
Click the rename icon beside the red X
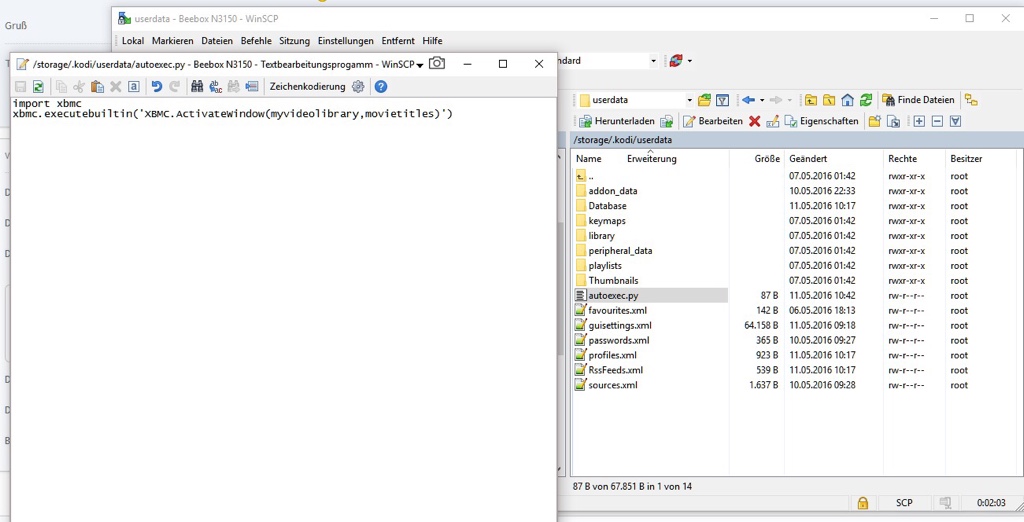click(x=773, y=121)
